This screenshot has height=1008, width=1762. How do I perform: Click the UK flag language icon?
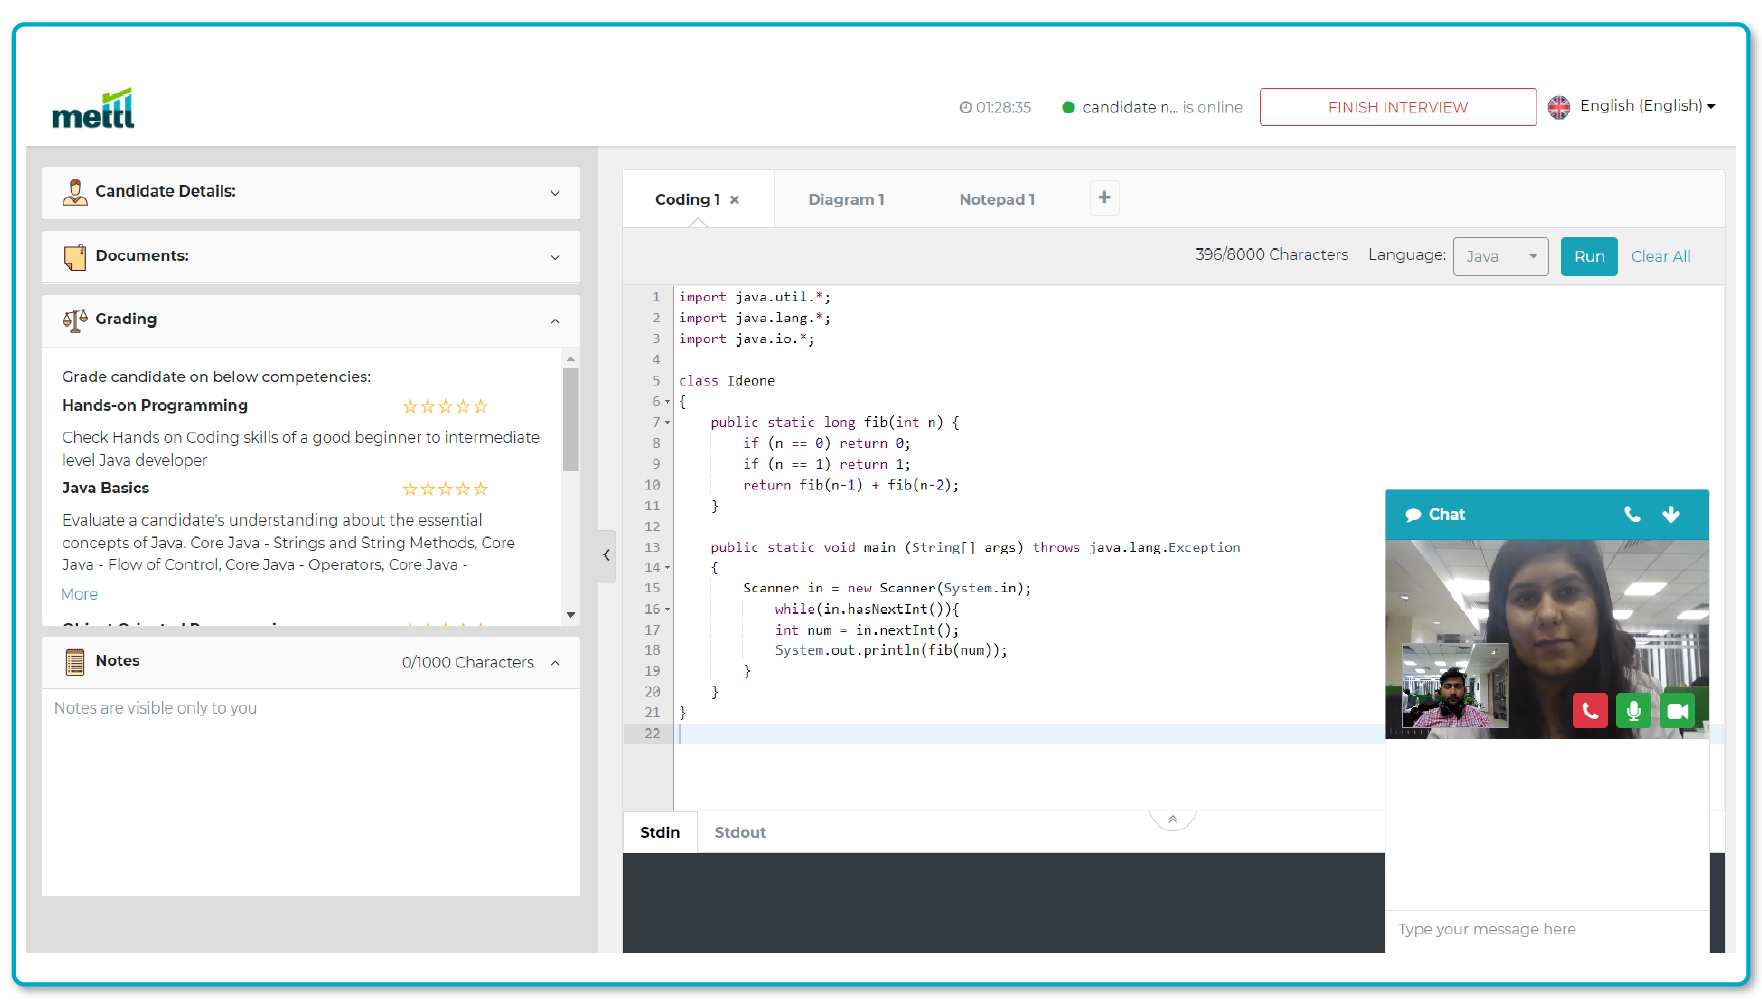tap(1559, 107)
